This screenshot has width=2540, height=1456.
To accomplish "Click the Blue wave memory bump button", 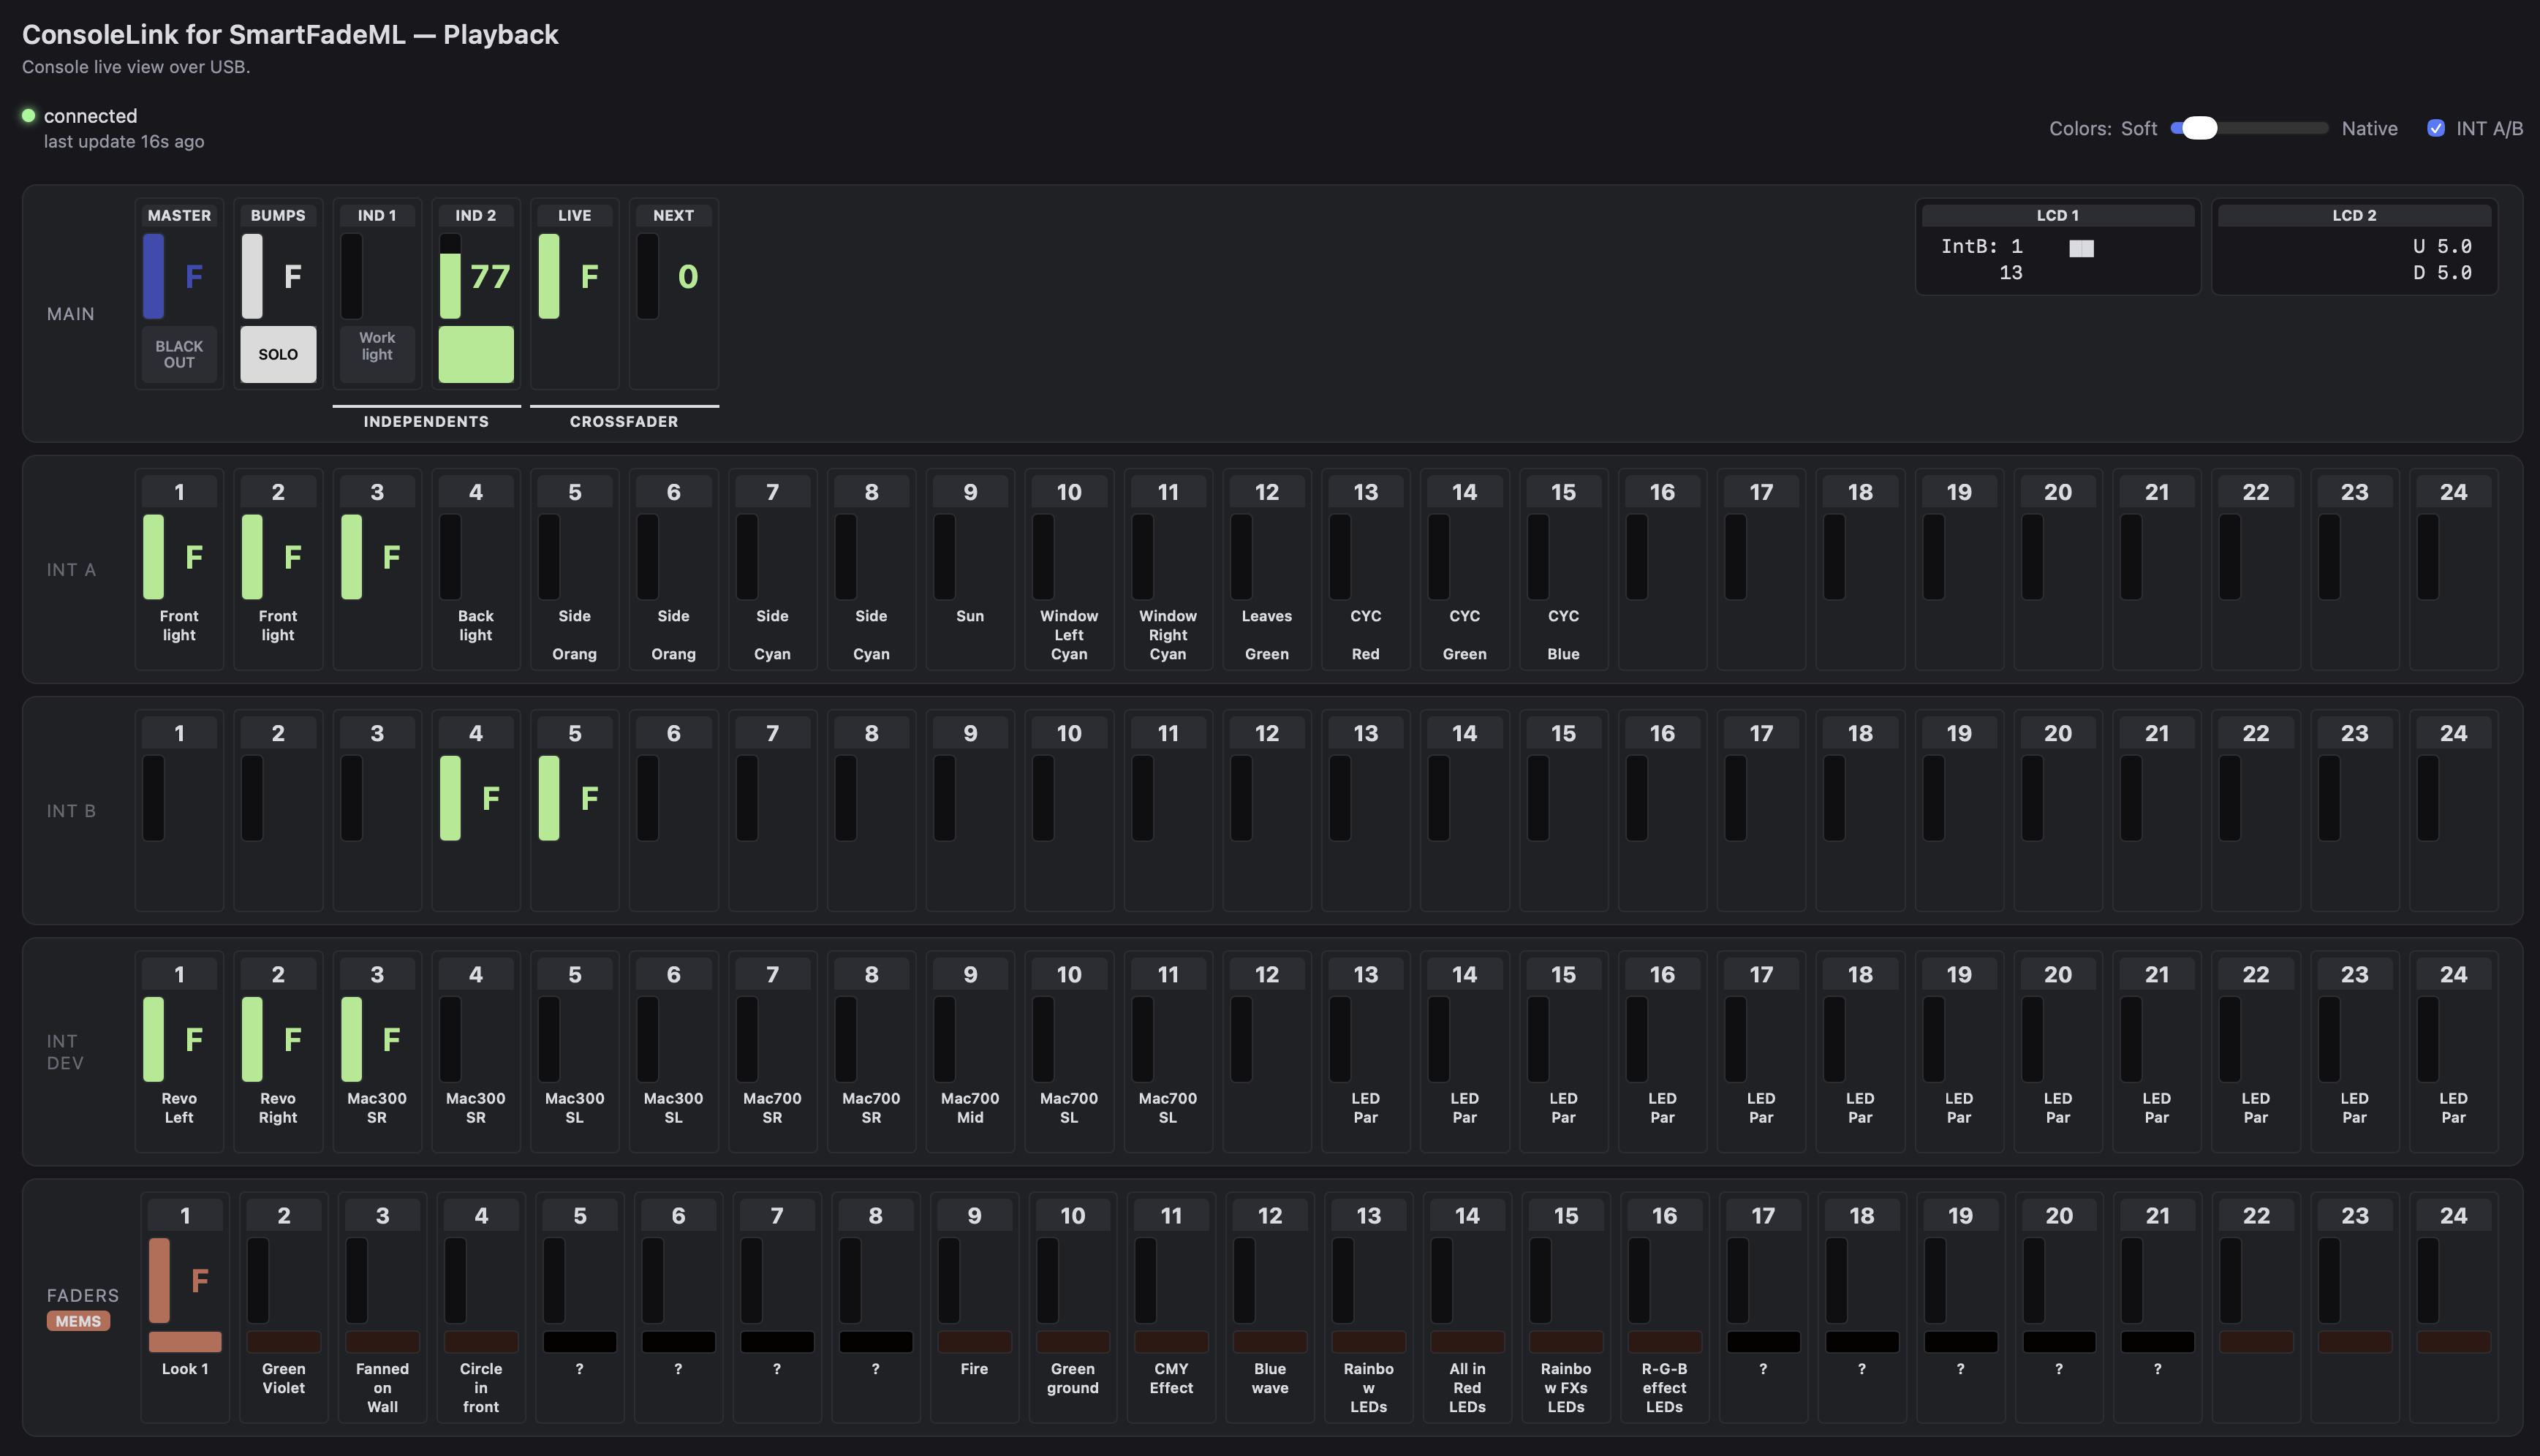I will click(1270, 1342).
